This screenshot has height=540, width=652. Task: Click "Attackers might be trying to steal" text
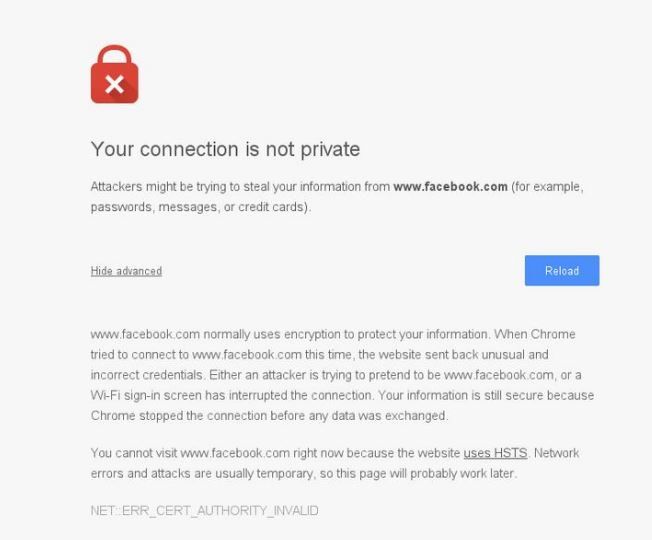(x=180, y=187)
